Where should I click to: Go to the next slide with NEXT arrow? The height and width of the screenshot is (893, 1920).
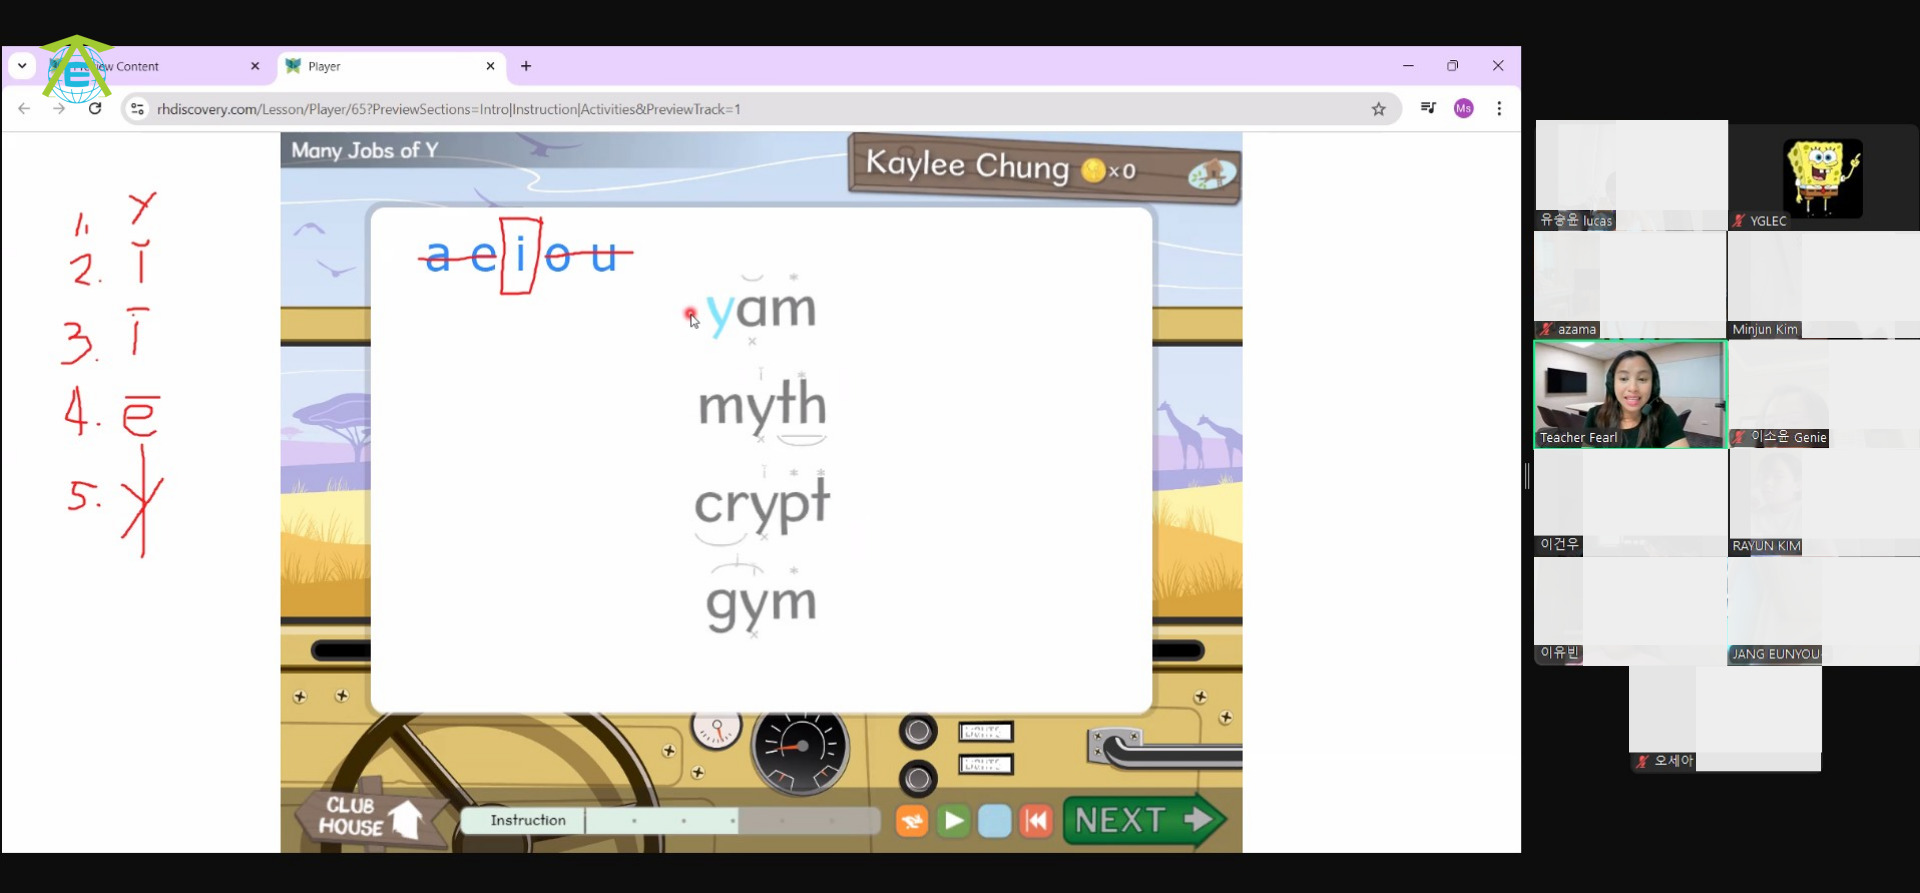(1145, 820)
